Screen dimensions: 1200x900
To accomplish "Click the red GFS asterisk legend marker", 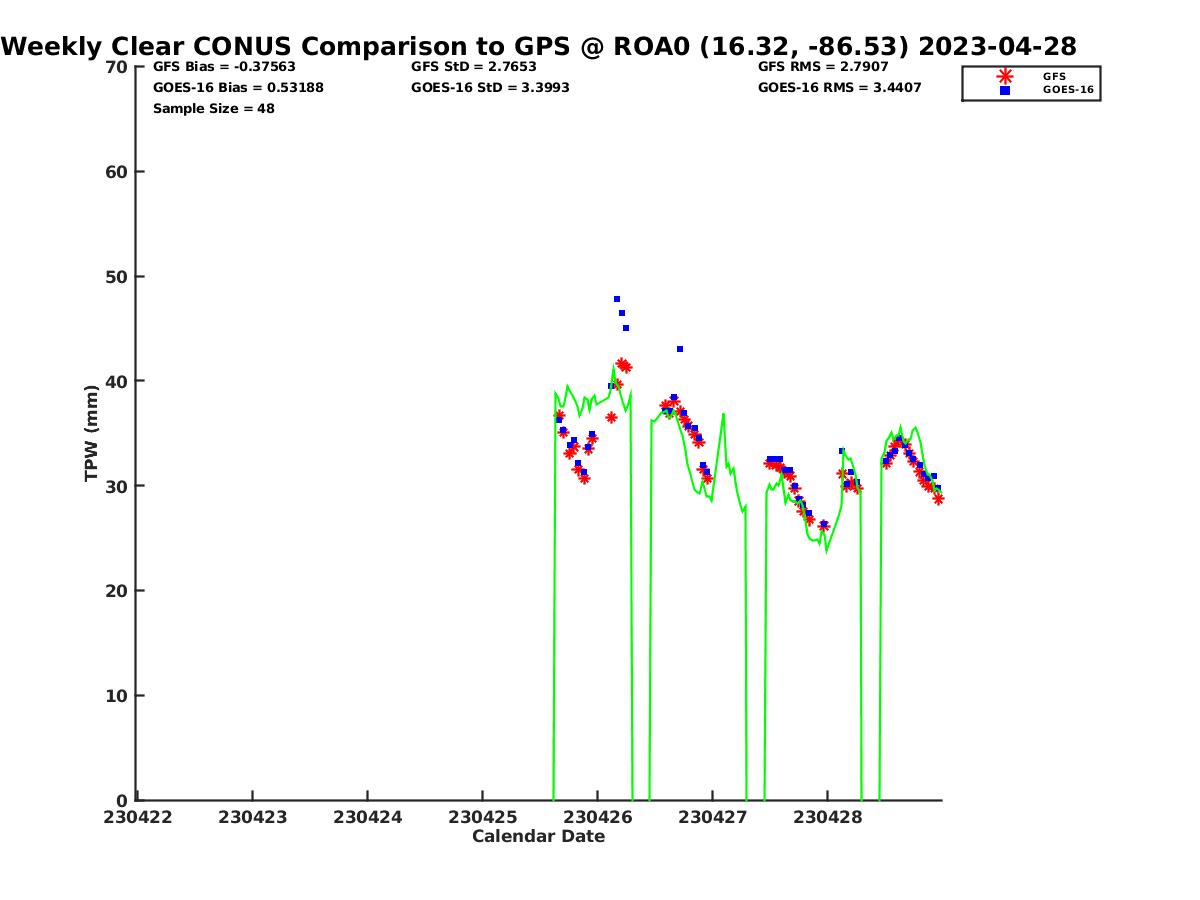I will click(1005, 76).
